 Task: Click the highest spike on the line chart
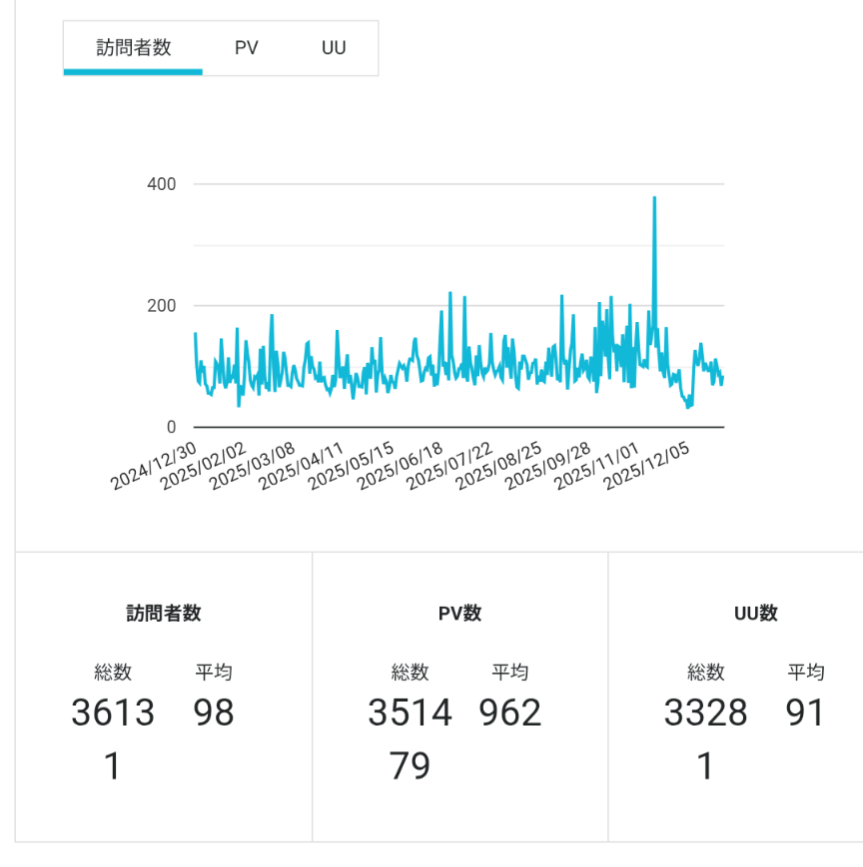[x=654, y=199]
